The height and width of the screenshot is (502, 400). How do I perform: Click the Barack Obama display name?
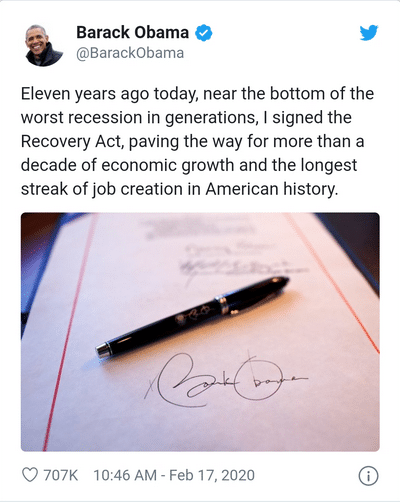(133, 33)
